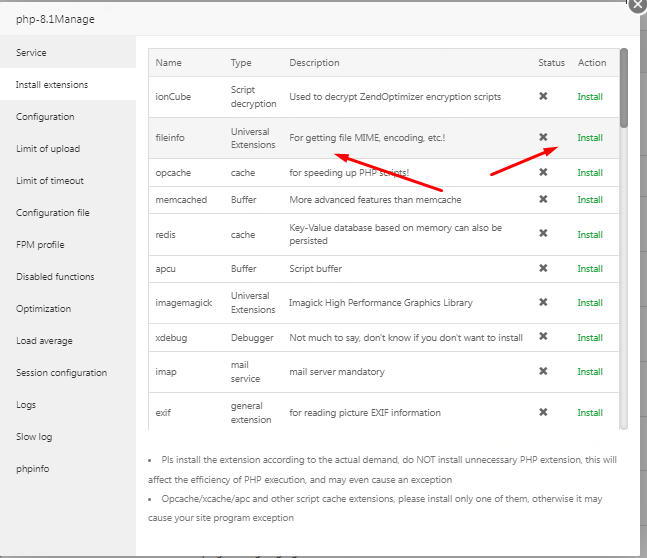Install the imagemagick extension
Image resolution: width=647 pixels, height=558 pixels.
[590, 303]
